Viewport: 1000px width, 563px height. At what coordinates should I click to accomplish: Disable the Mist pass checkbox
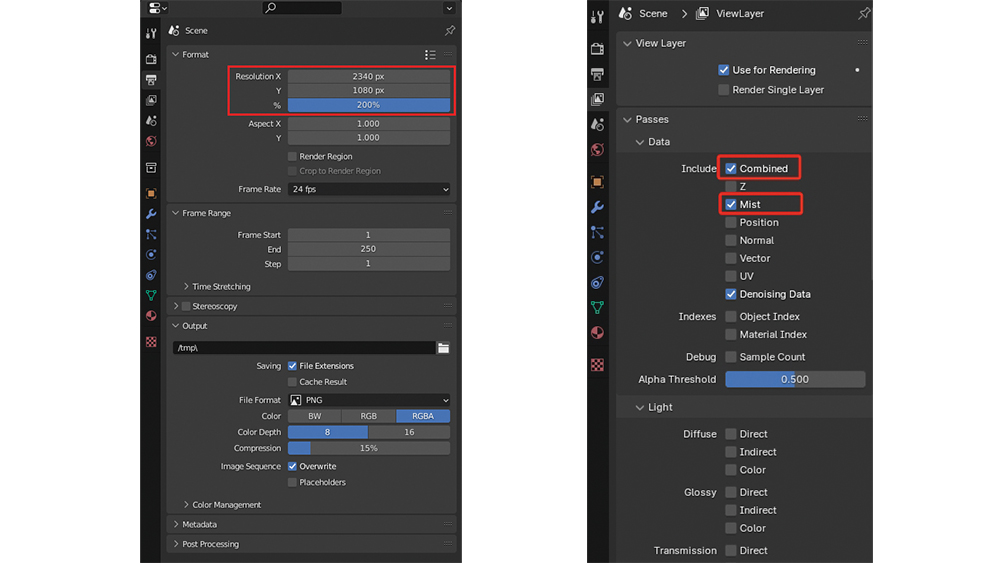(x=731, y=205)
